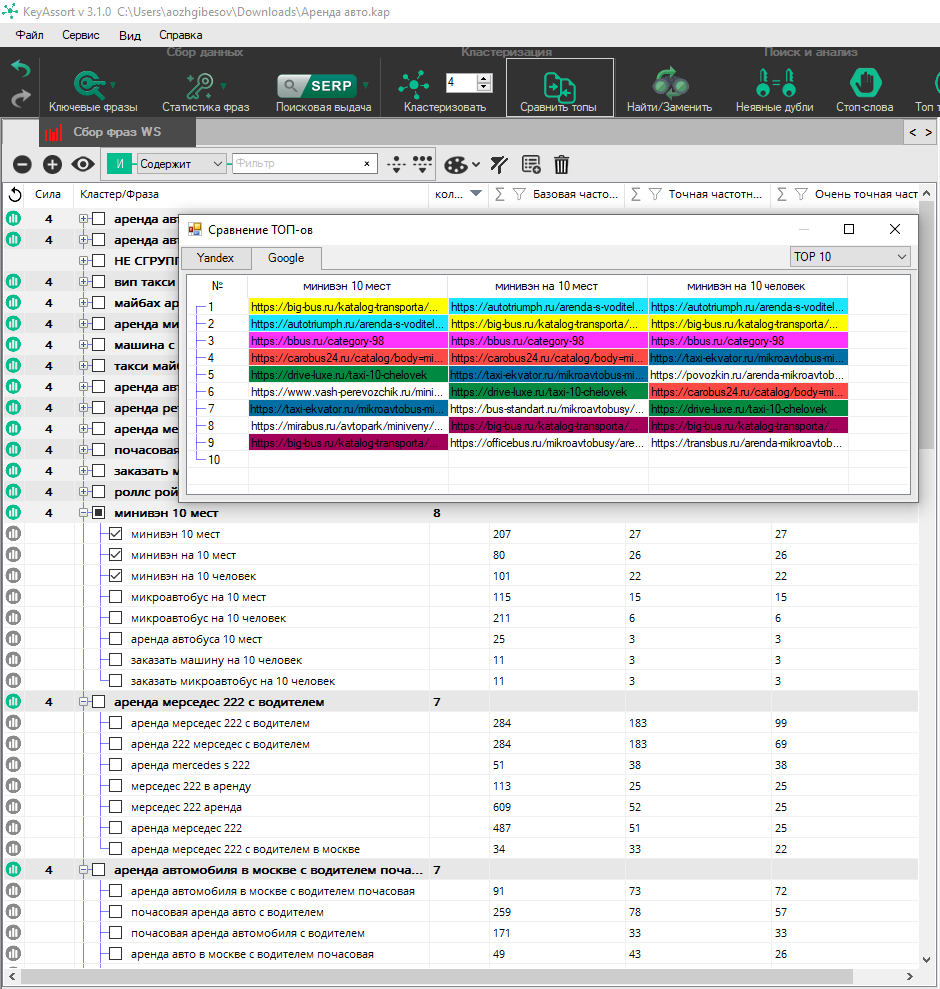Click the add-list icon next to the trash
940x989 pixels.
(x=531, y=165)
